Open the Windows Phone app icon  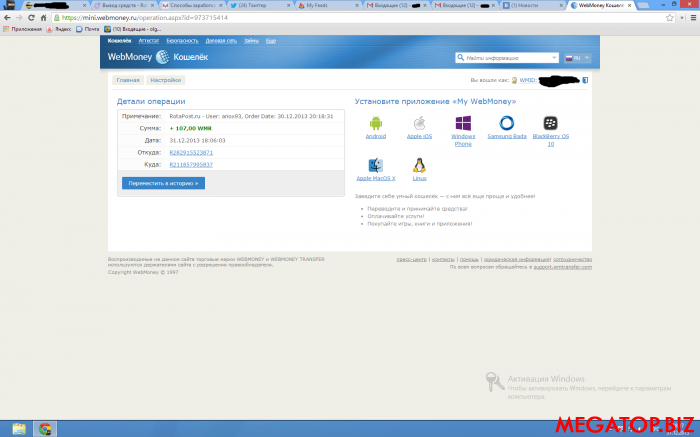pos(463,123)
